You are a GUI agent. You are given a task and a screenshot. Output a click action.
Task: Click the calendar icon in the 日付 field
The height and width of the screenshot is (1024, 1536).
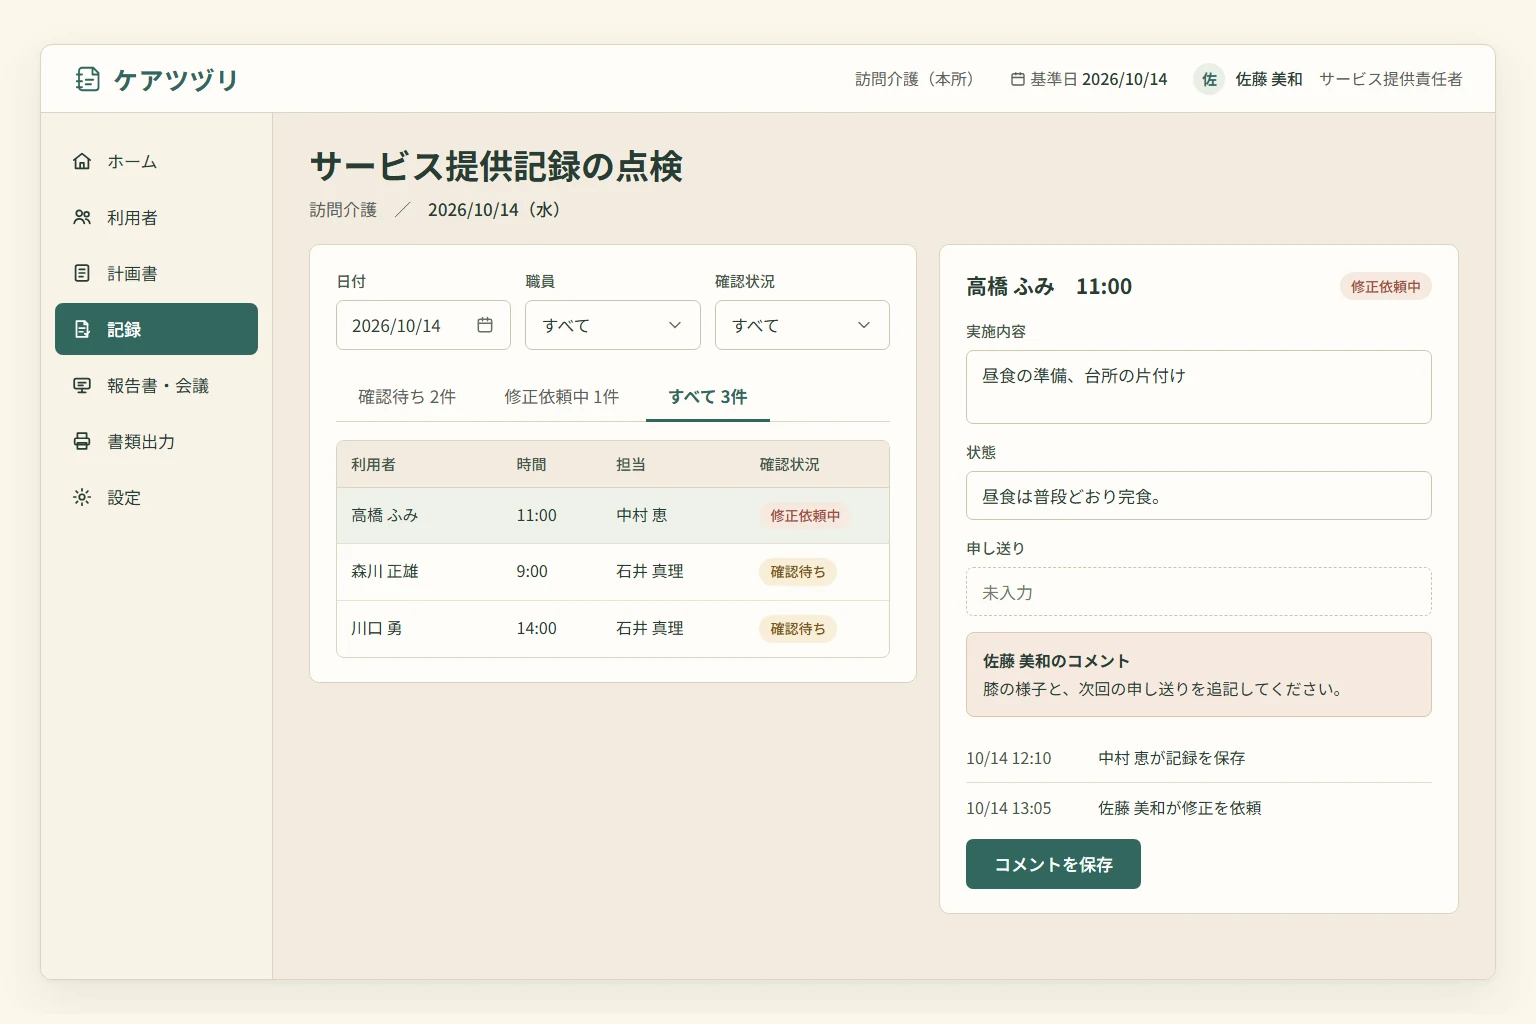click(x=485, y=325)
